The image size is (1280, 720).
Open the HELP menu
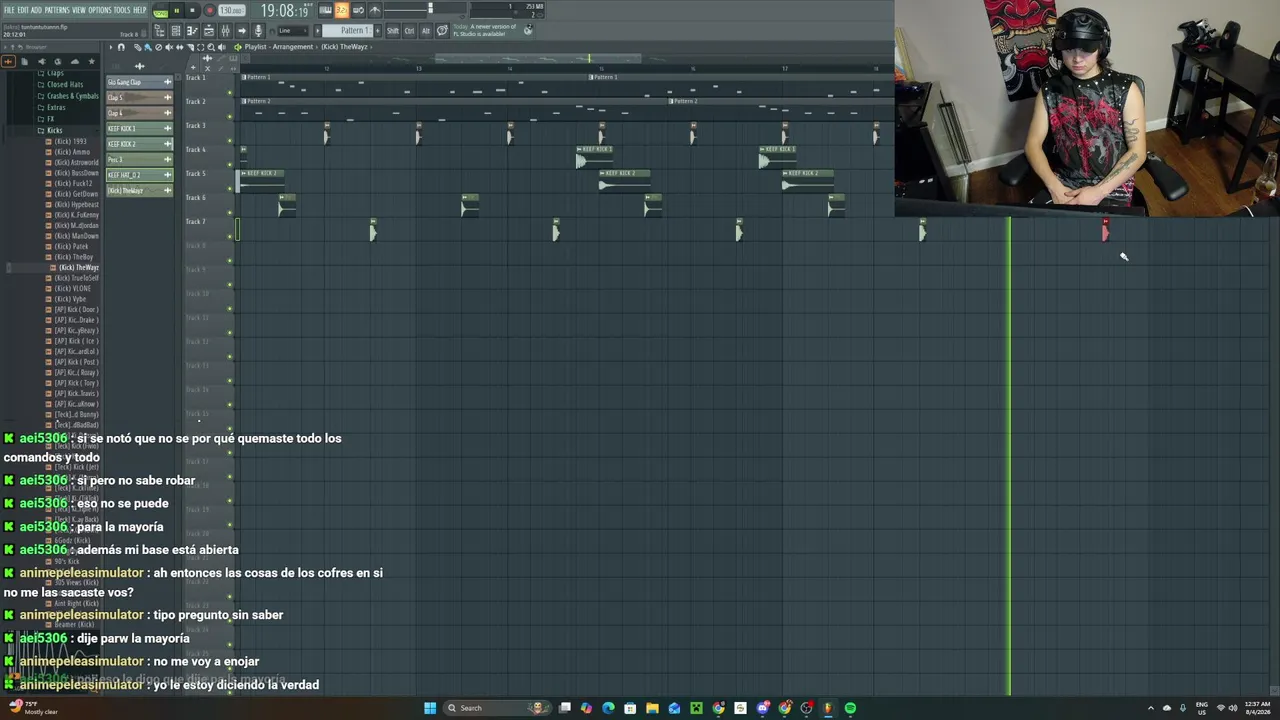(x=140, y=10)
